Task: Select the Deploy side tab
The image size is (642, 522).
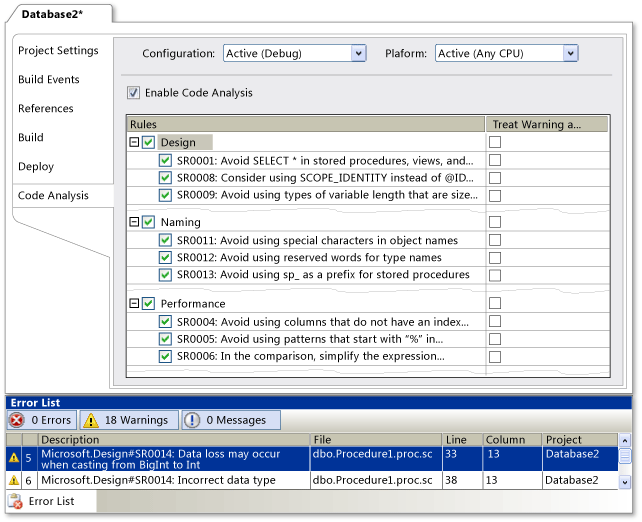Action: pos(36,167)
